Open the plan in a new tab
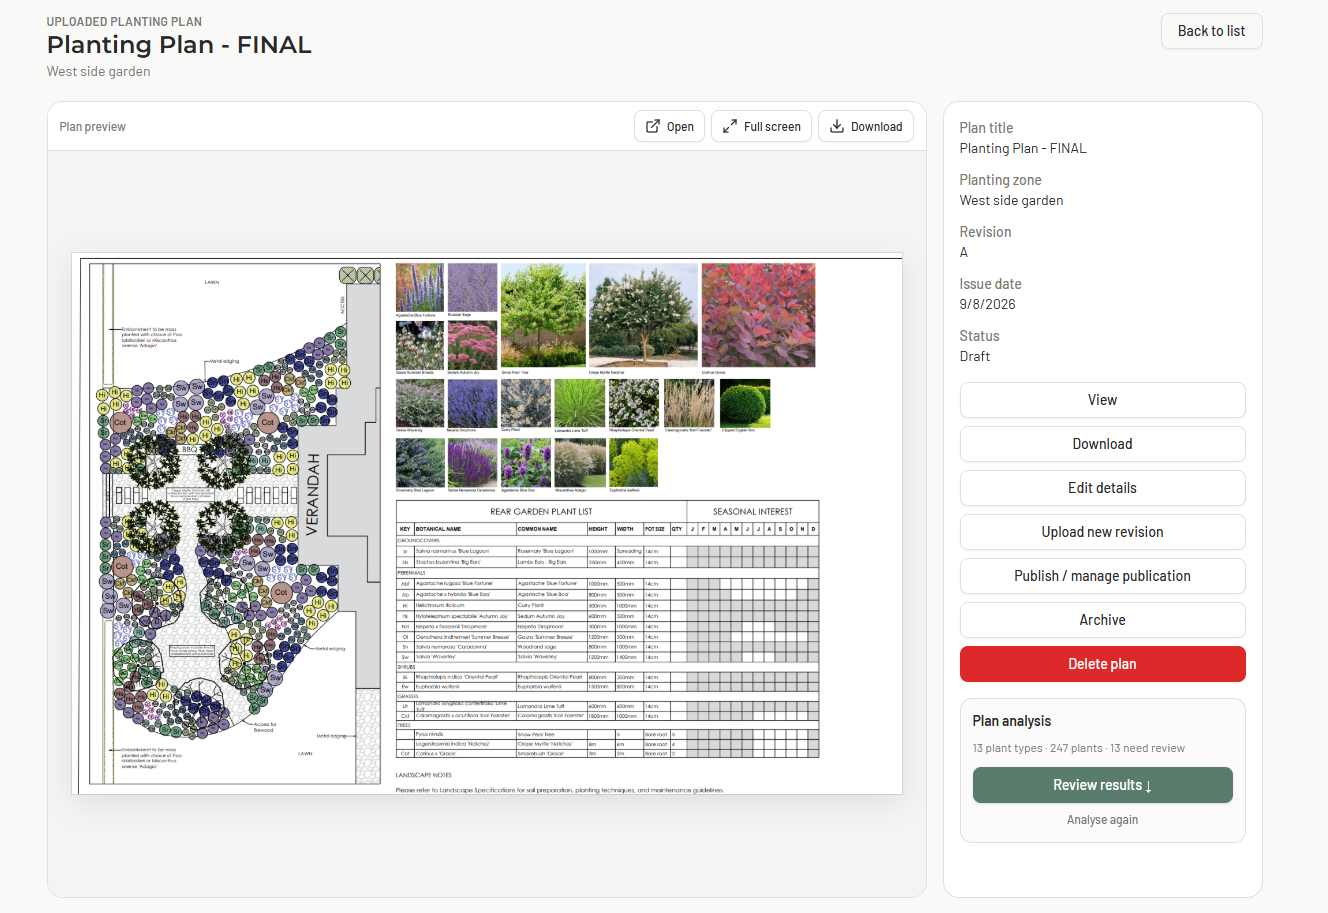The image size is (1328, 913). click(670, 126)
